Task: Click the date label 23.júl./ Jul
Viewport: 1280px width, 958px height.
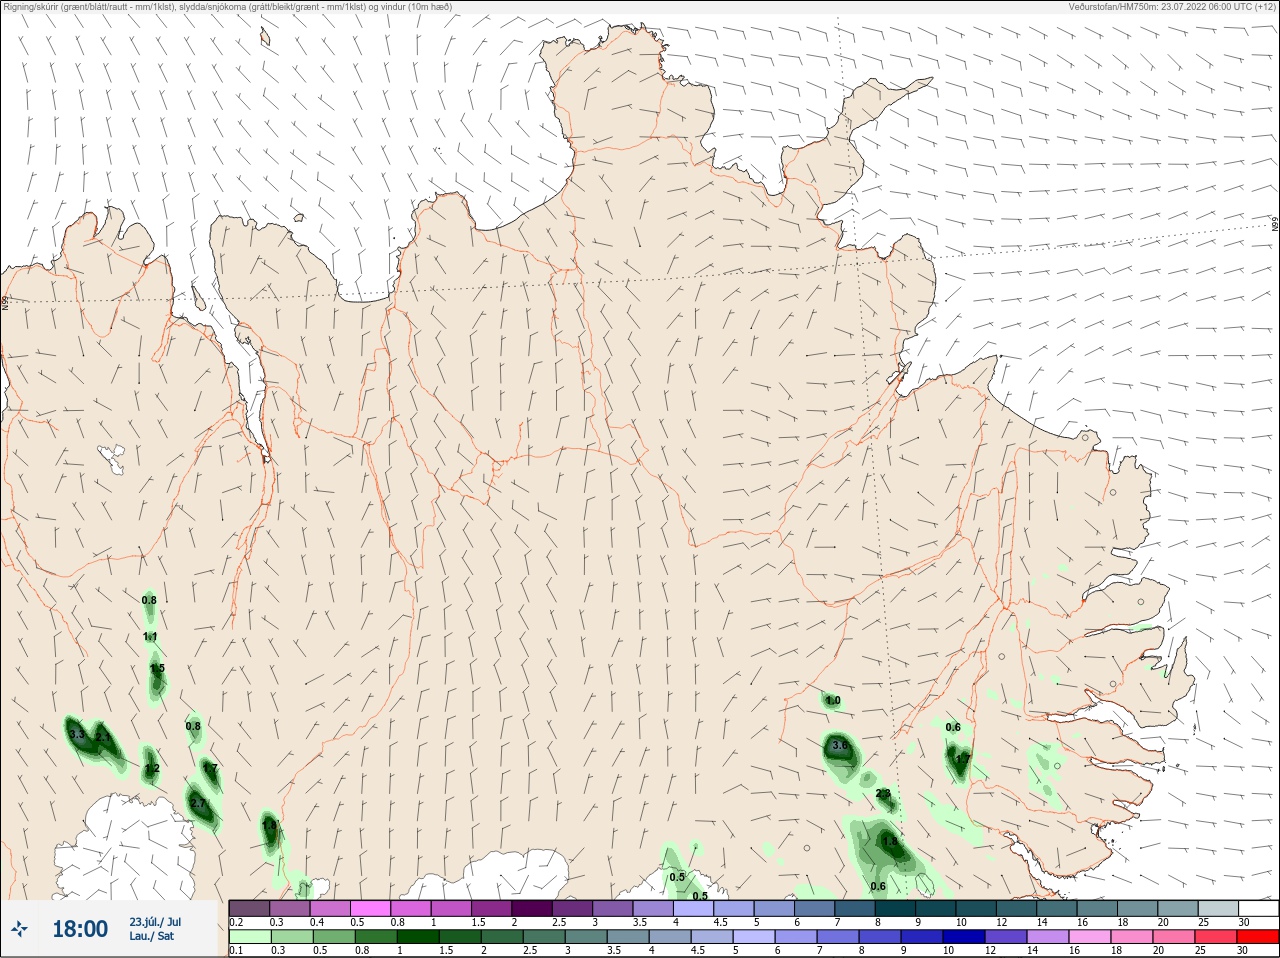Action: tap(155, 922)
